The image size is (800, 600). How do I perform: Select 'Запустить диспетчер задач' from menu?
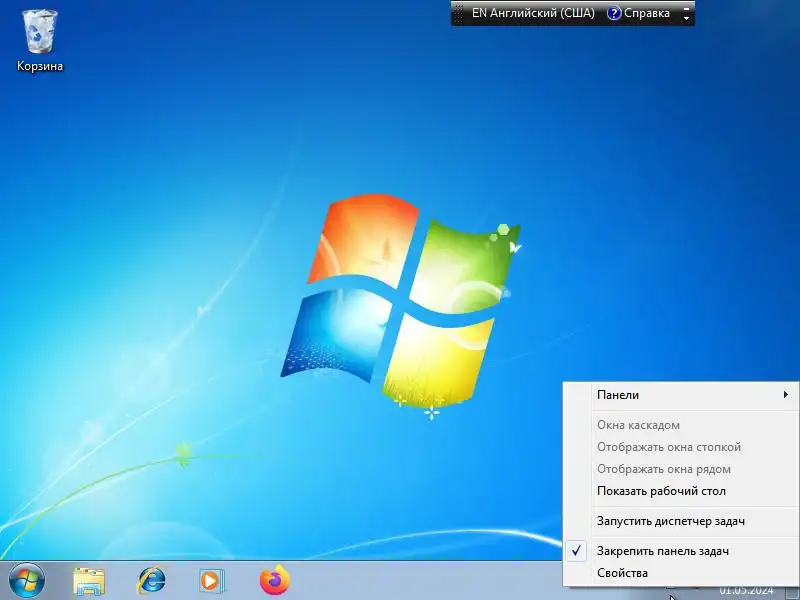(681, 521)
